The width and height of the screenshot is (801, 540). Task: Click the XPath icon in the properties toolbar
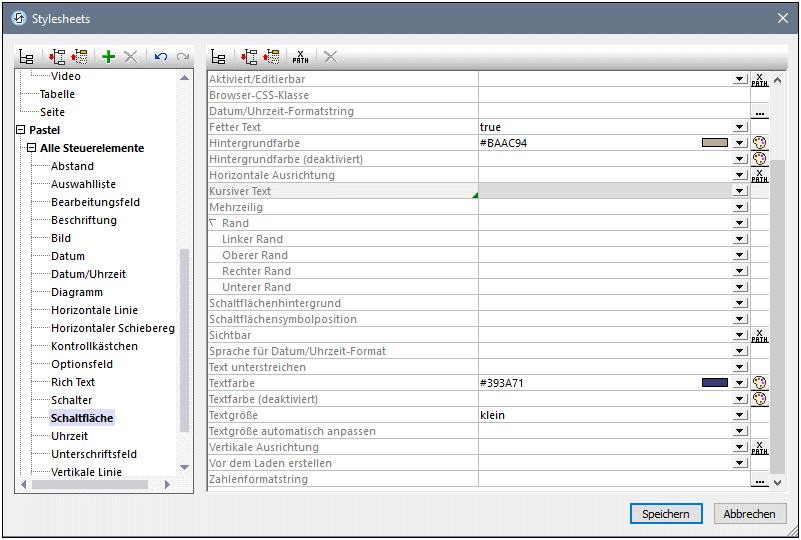(x=300, y=57)
